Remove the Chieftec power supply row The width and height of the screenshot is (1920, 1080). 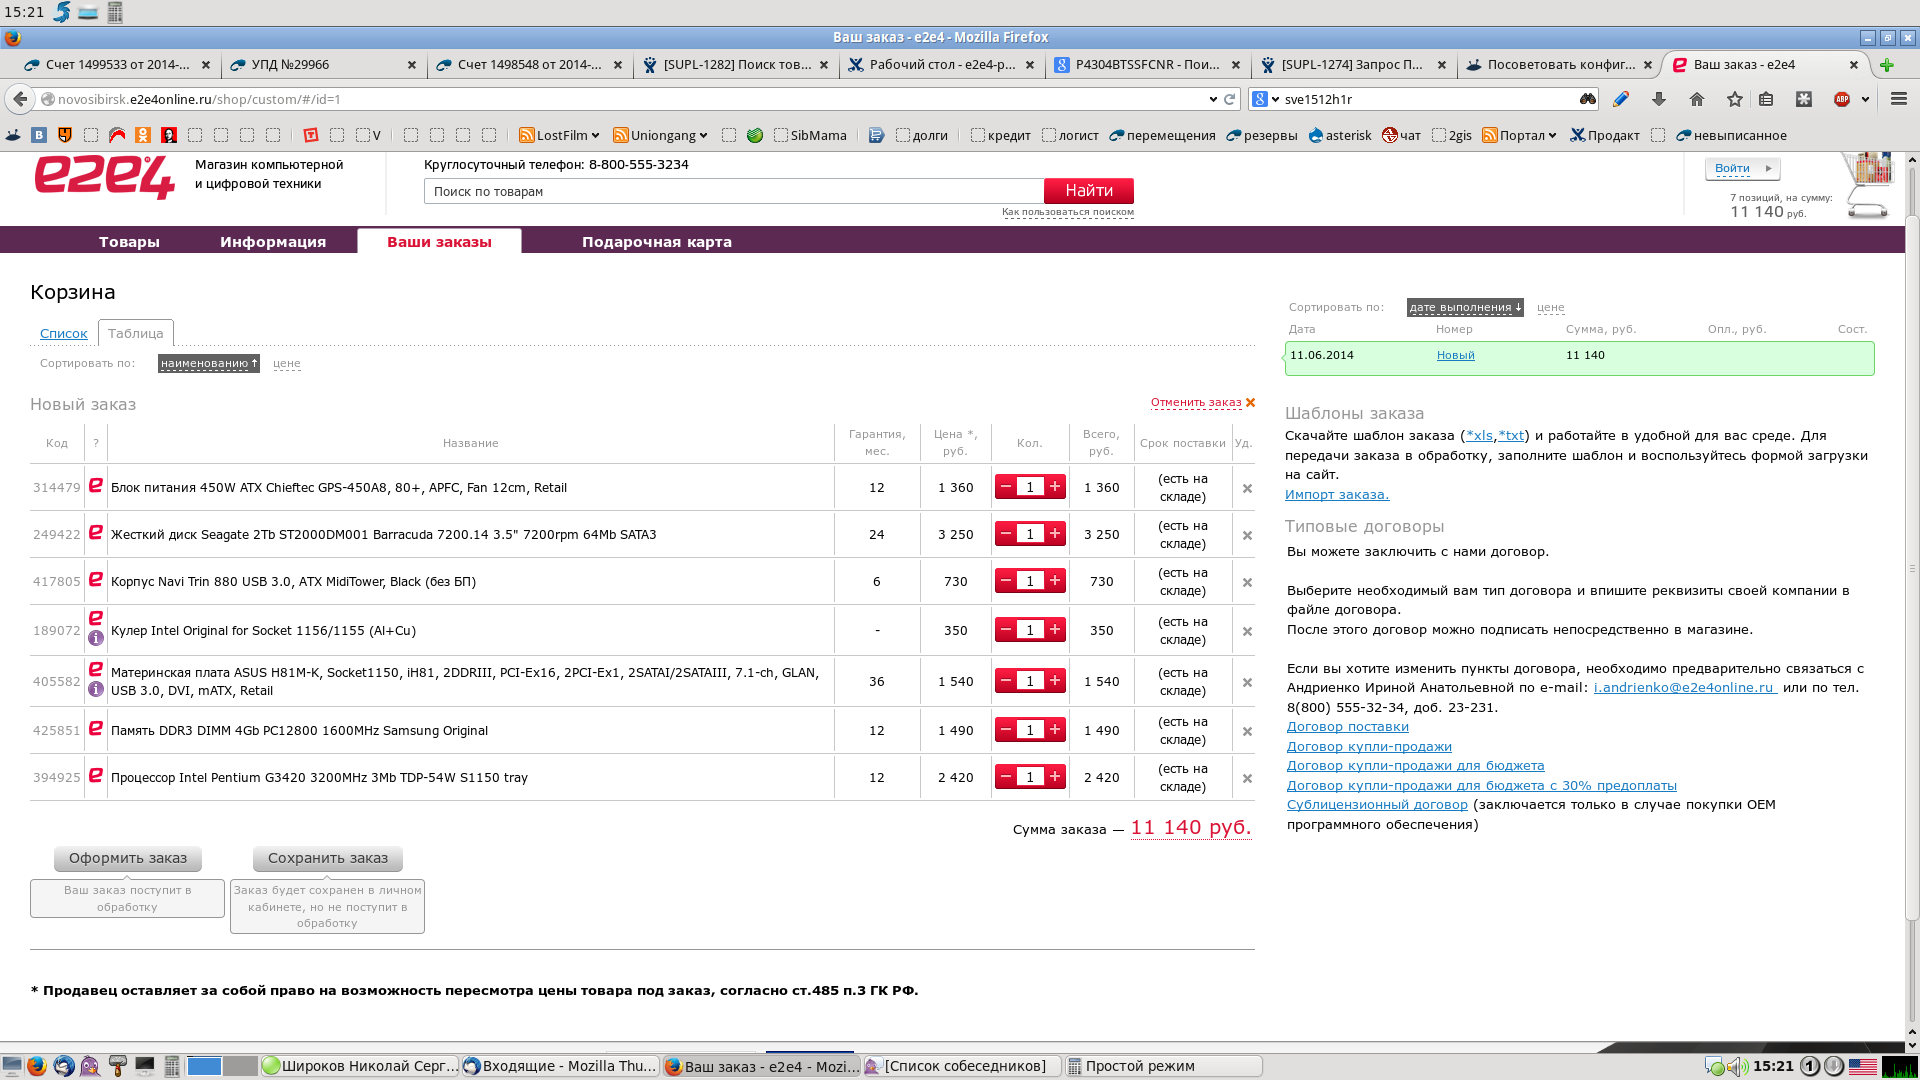1247,489
